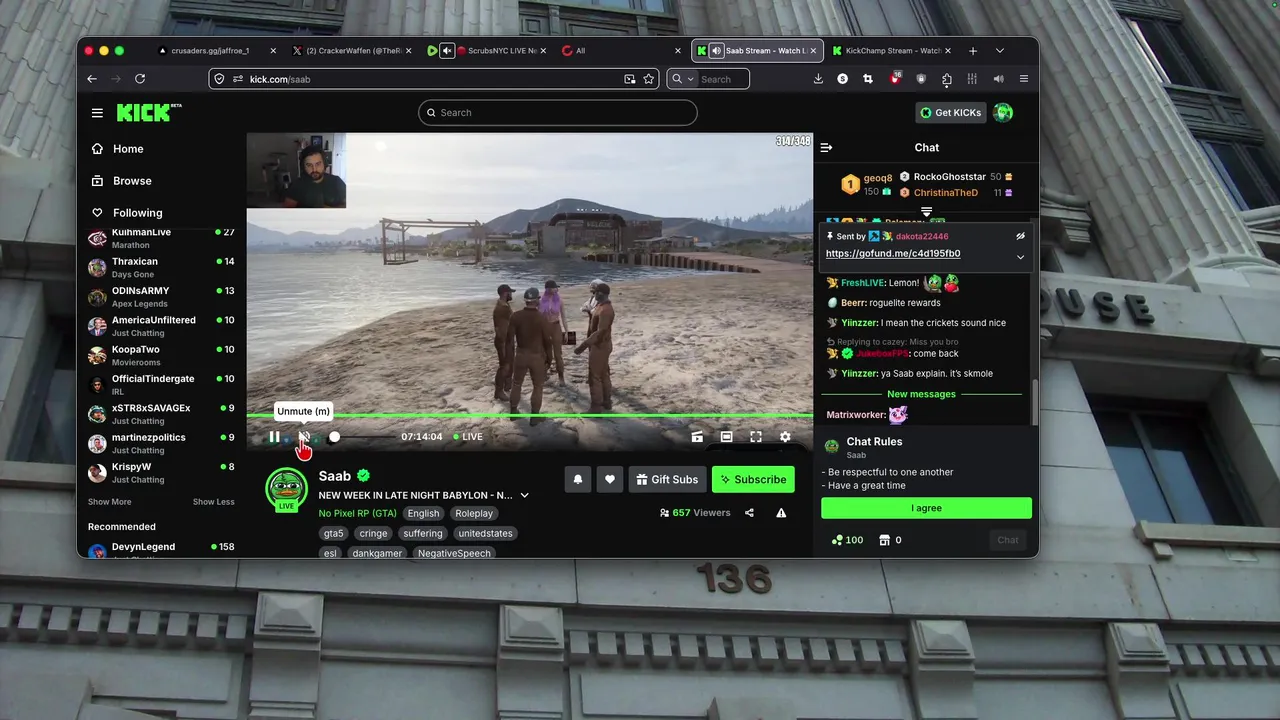This screenshot has width=1280, height=720.
Task: Report the stream via warning triangle icon
Action: tap(781, 513)
